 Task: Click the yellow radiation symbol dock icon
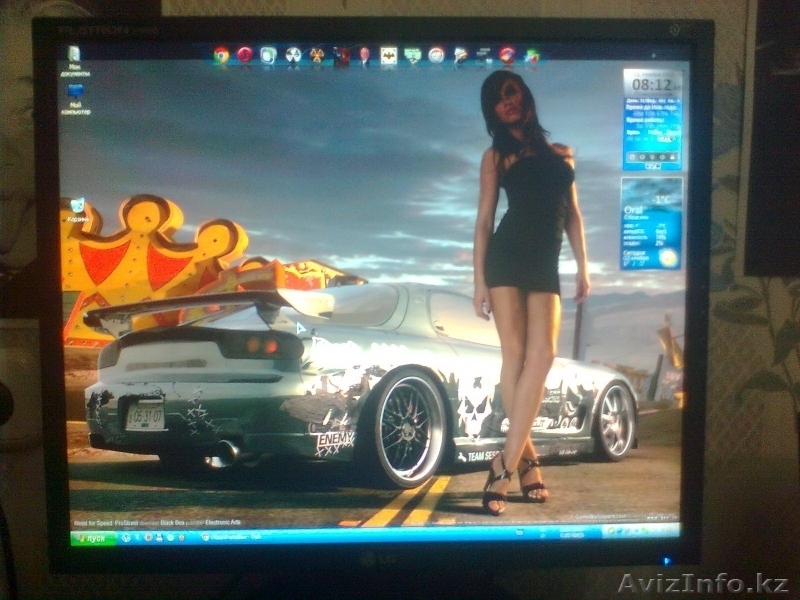pos(317,55)
